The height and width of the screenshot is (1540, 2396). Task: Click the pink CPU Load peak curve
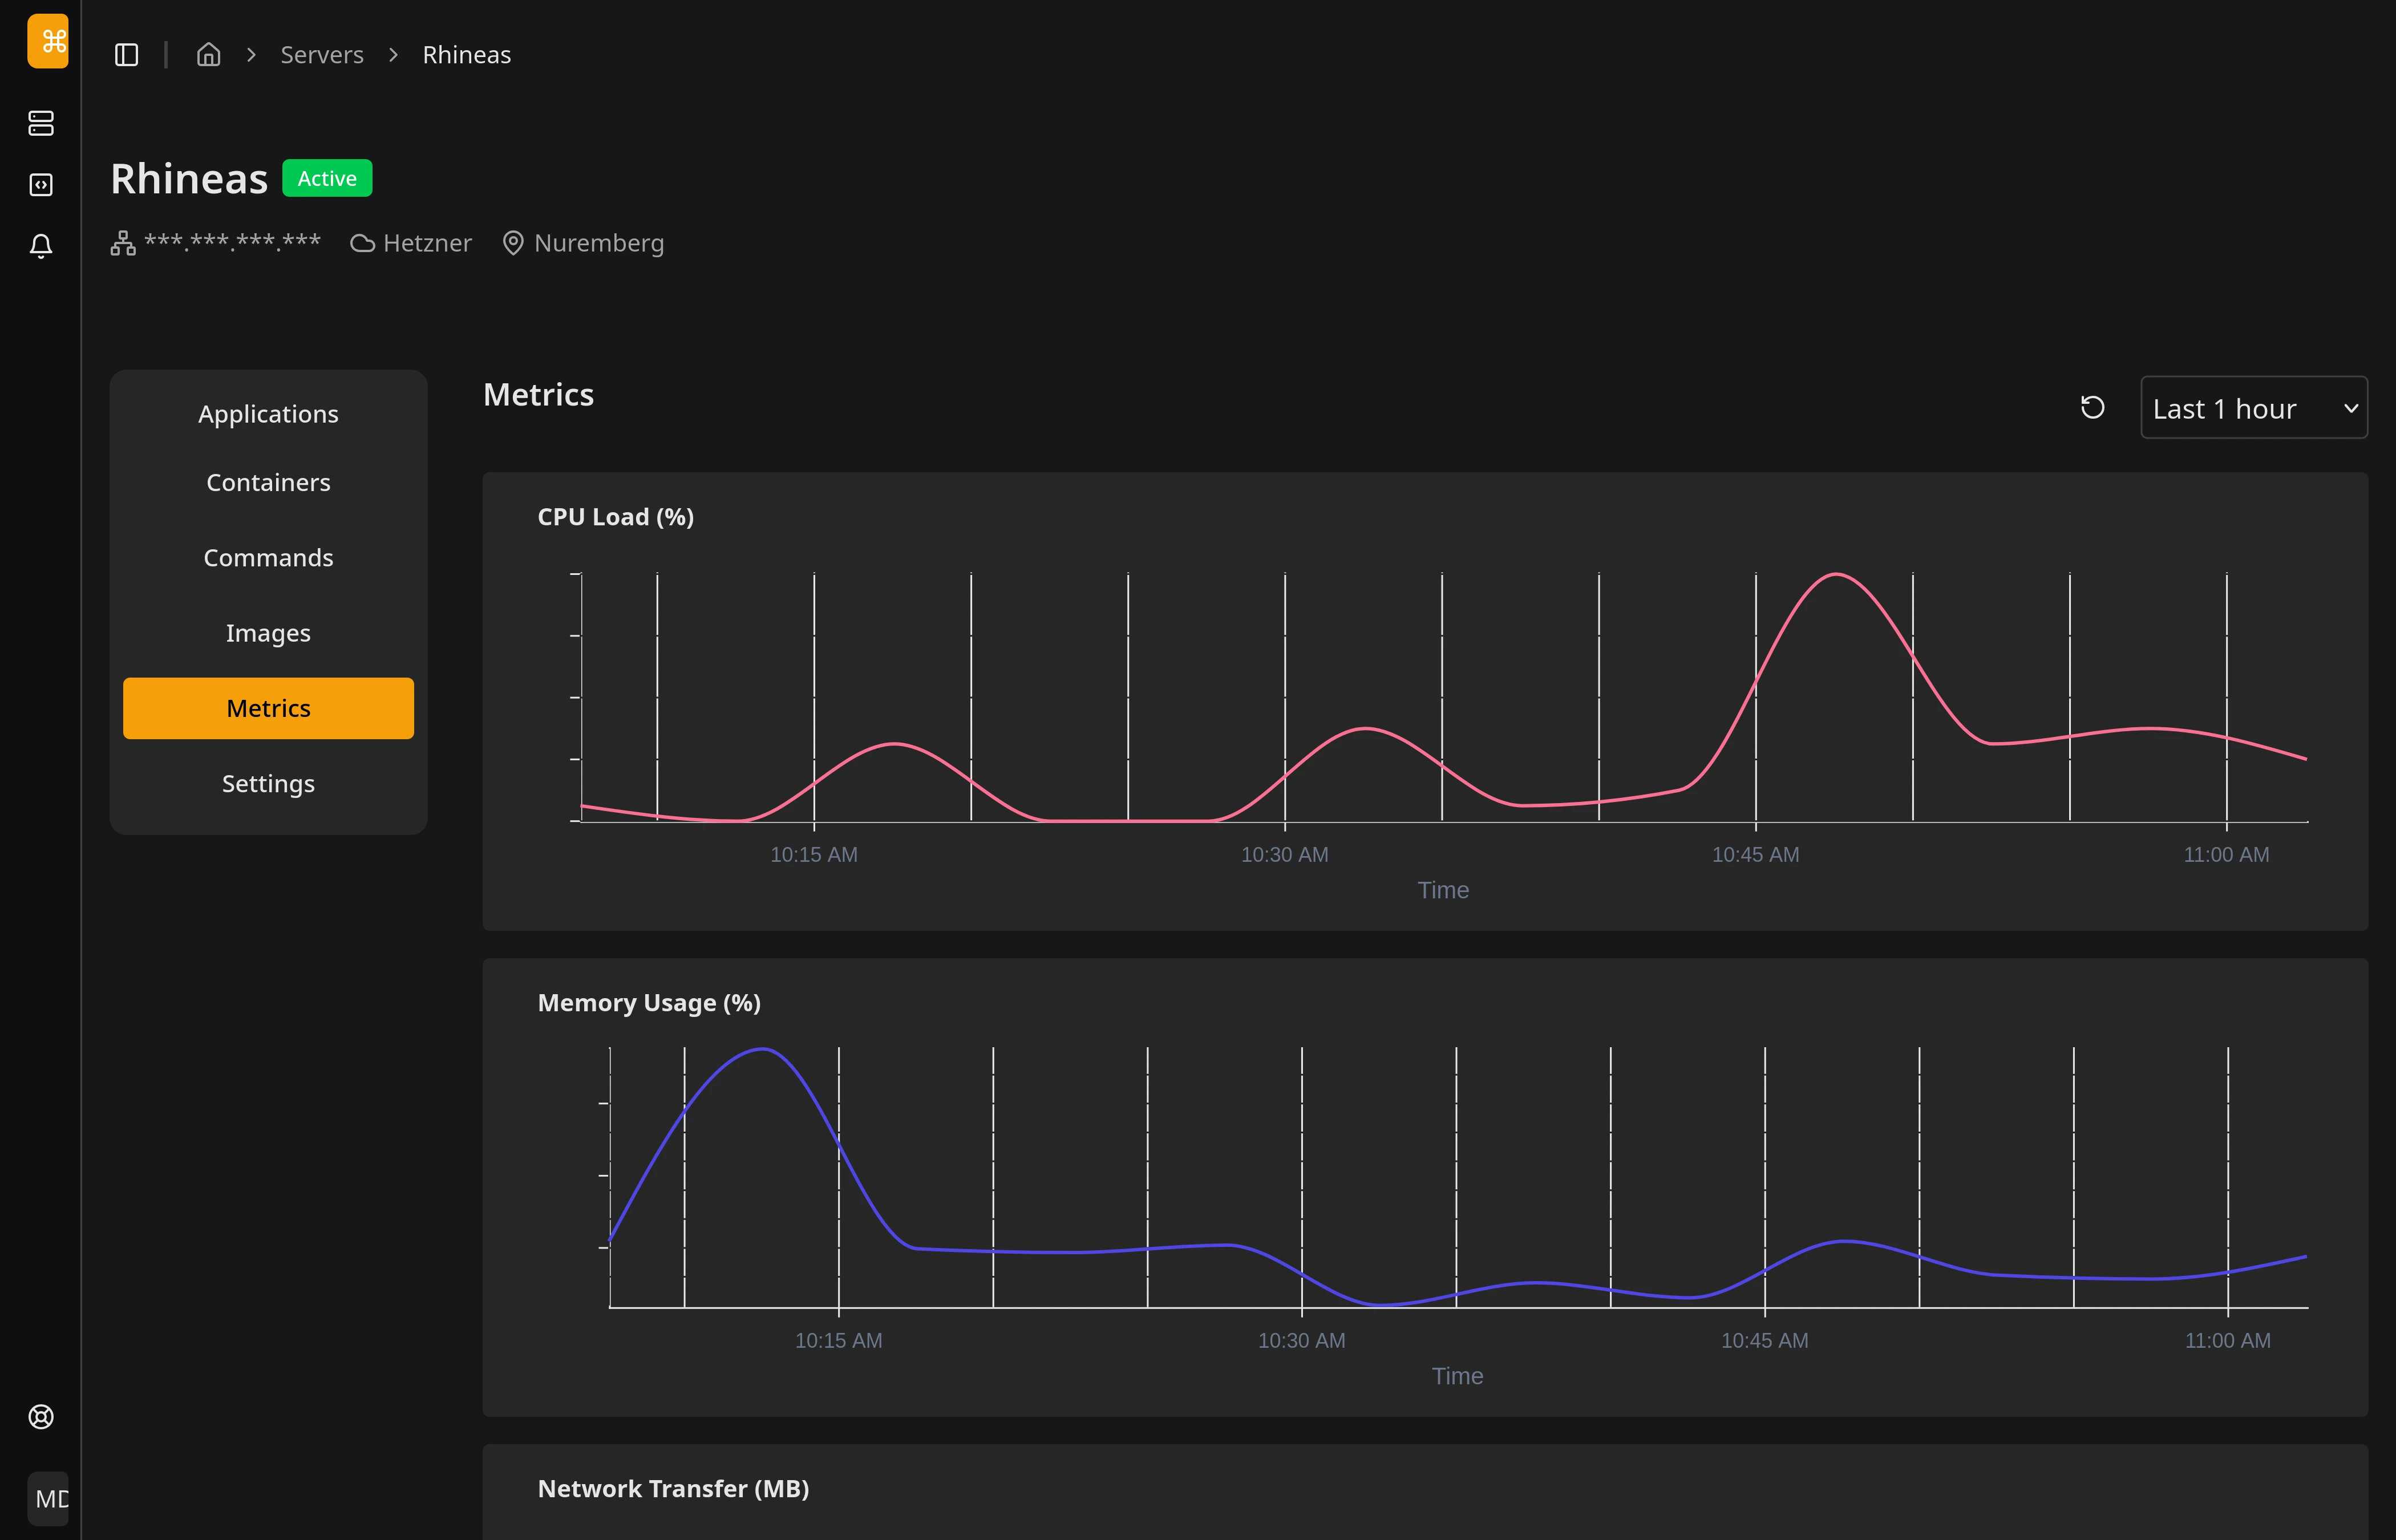click(1836, 578)
